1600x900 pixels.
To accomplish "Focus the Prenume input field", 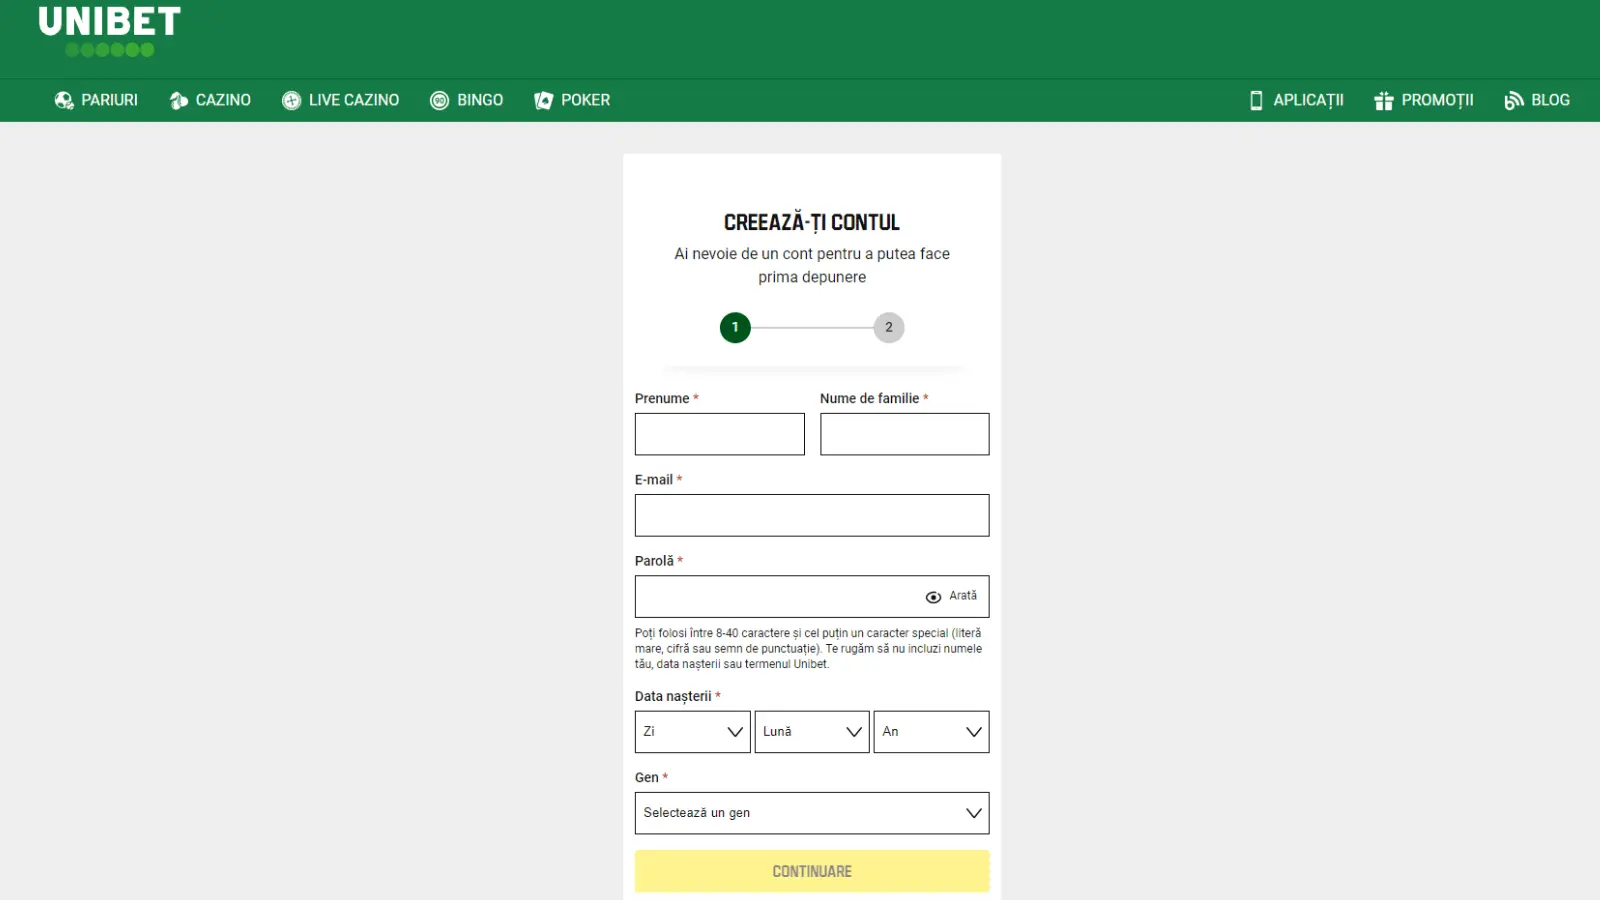I will (720, 434).
